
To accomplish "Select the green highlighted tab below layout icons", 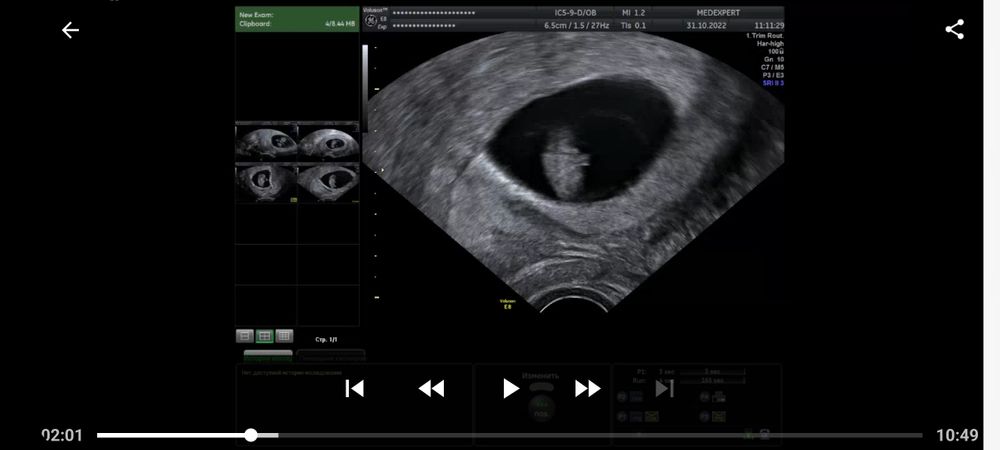I will [268, 355].
